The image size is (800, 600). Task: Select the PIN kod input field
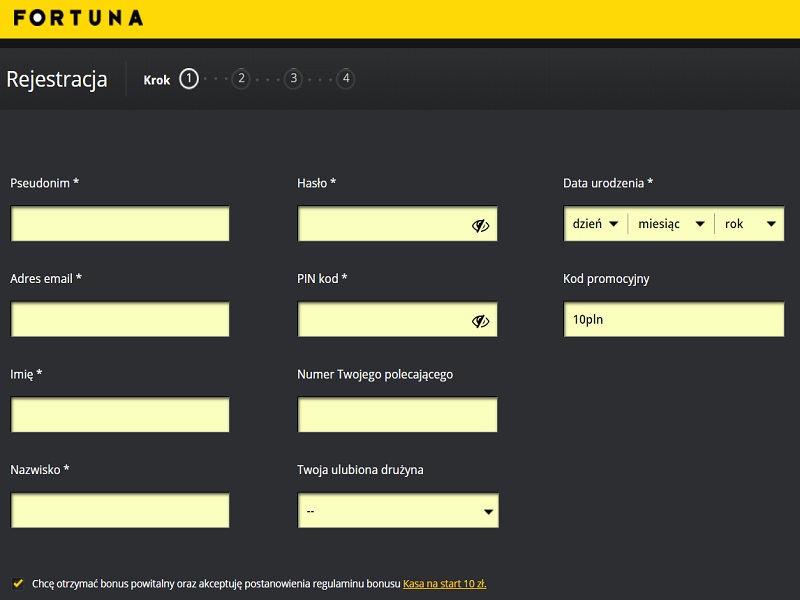tap(397, 319)
